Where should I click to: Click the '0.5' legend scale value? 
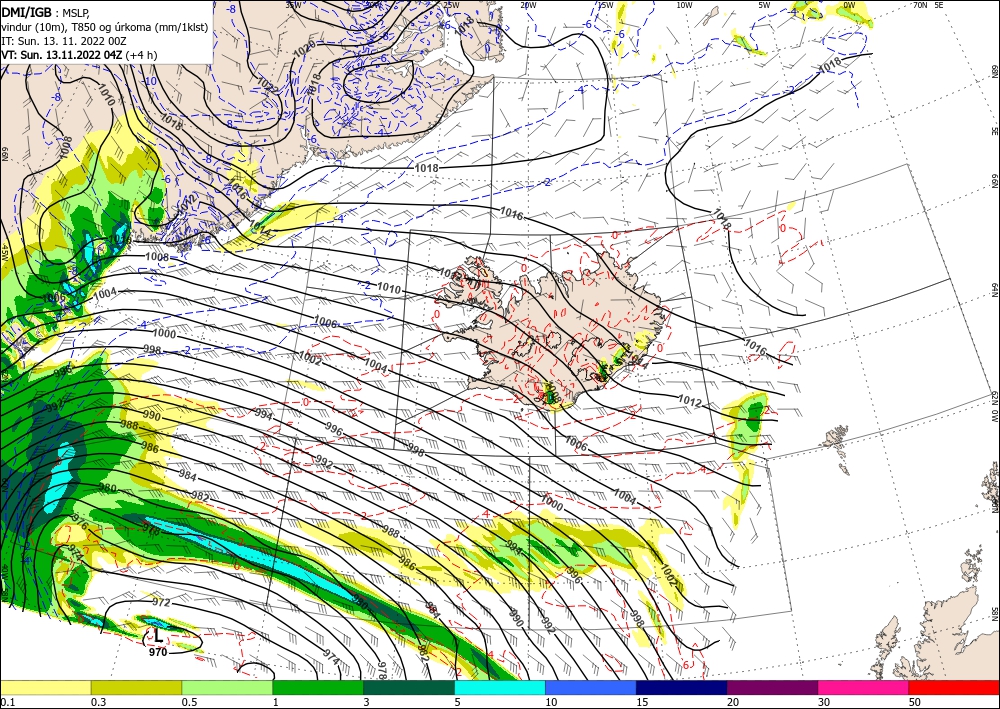(189, 702)
